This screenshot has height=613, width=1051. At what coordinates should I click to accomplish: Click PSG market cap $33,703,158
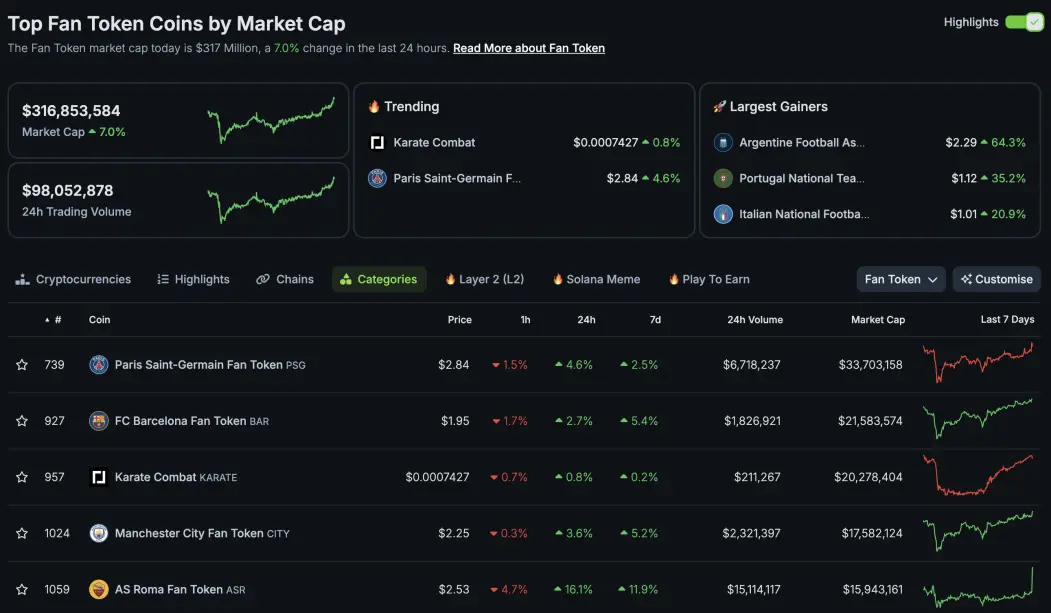pyautogui.click(x=870, y=364)
